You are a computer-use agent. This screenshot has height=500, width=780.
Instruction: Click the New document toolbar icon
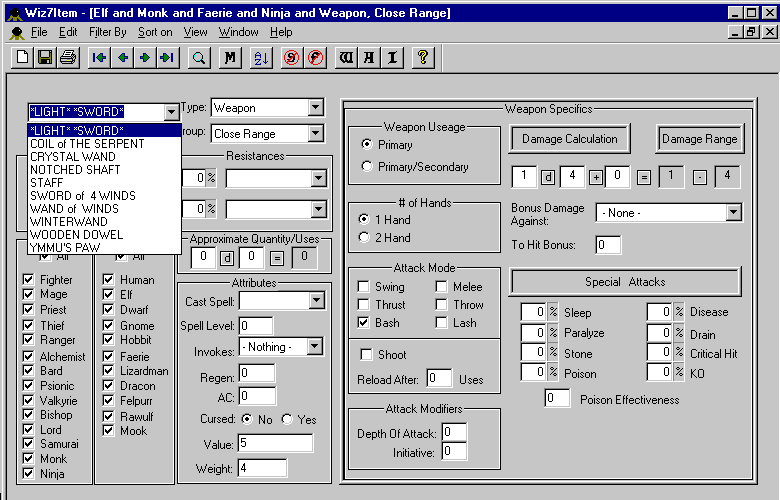(x=22, y=58)
